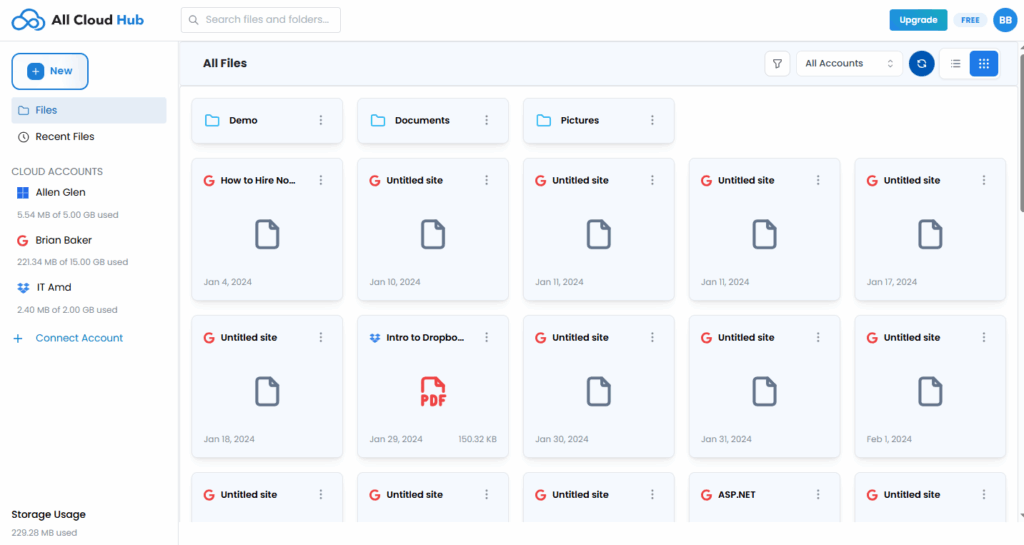
Task: Open options for Intro to Dropbo... file
Action: pos(487,337)
